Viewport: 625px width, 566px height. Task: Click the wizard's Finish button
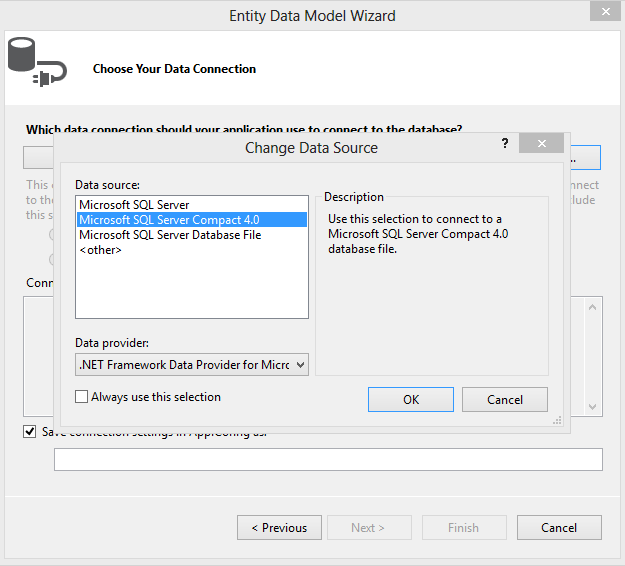(463, 528)
